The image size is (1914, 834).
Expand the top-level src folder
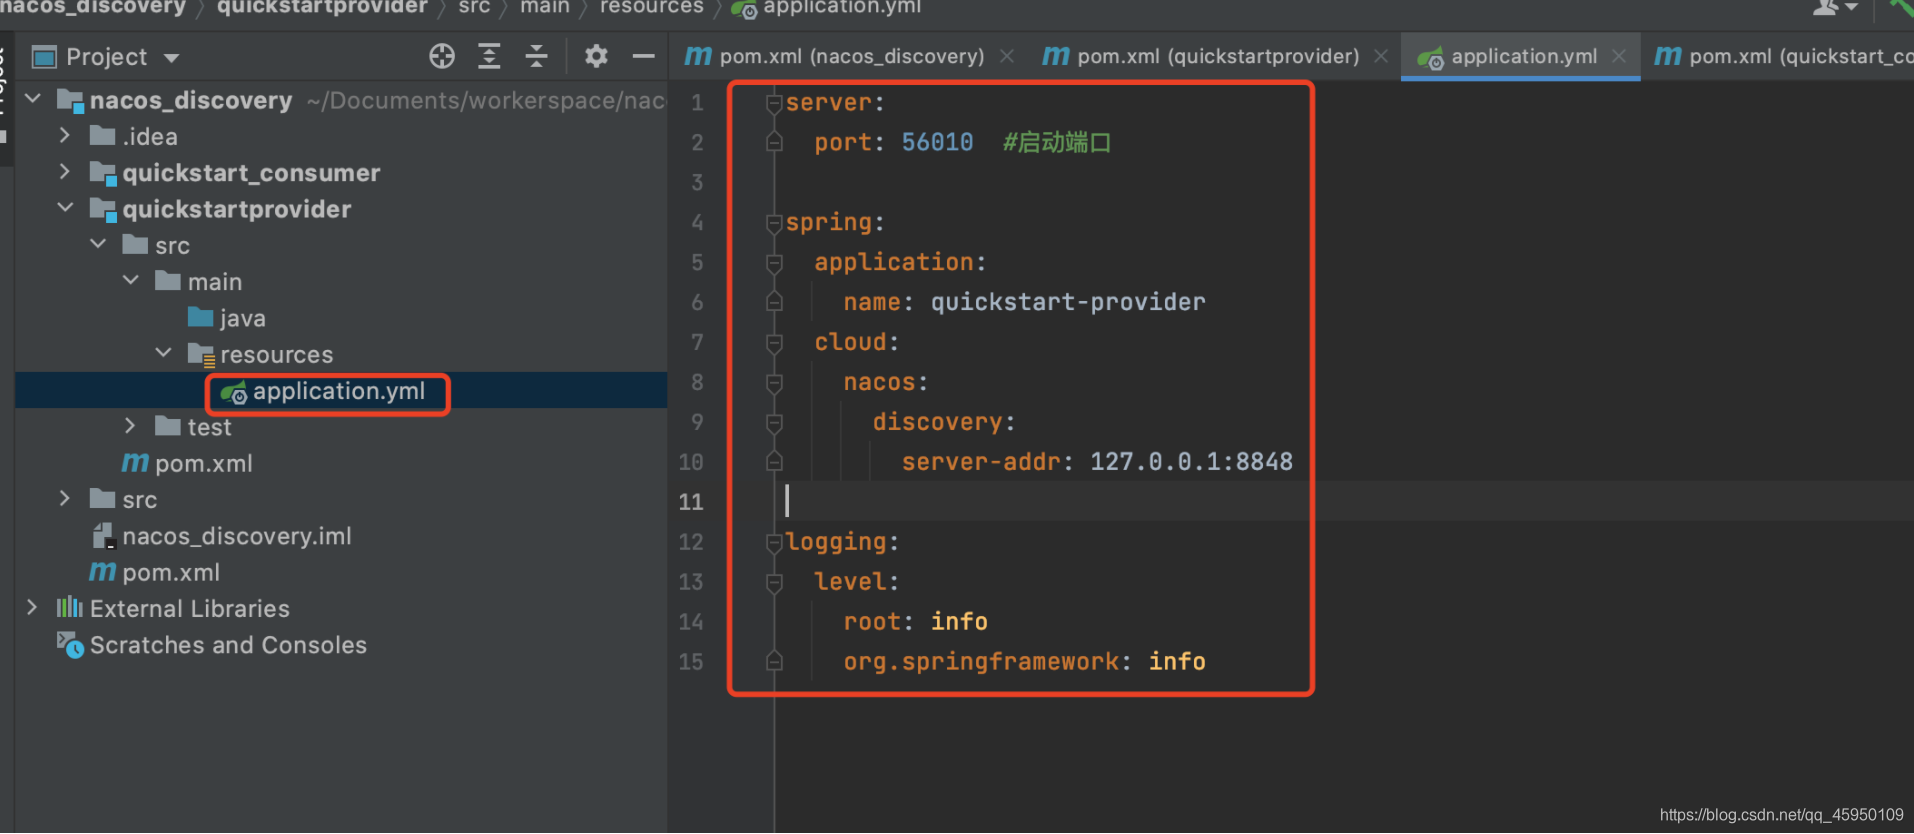coord(65,498)
